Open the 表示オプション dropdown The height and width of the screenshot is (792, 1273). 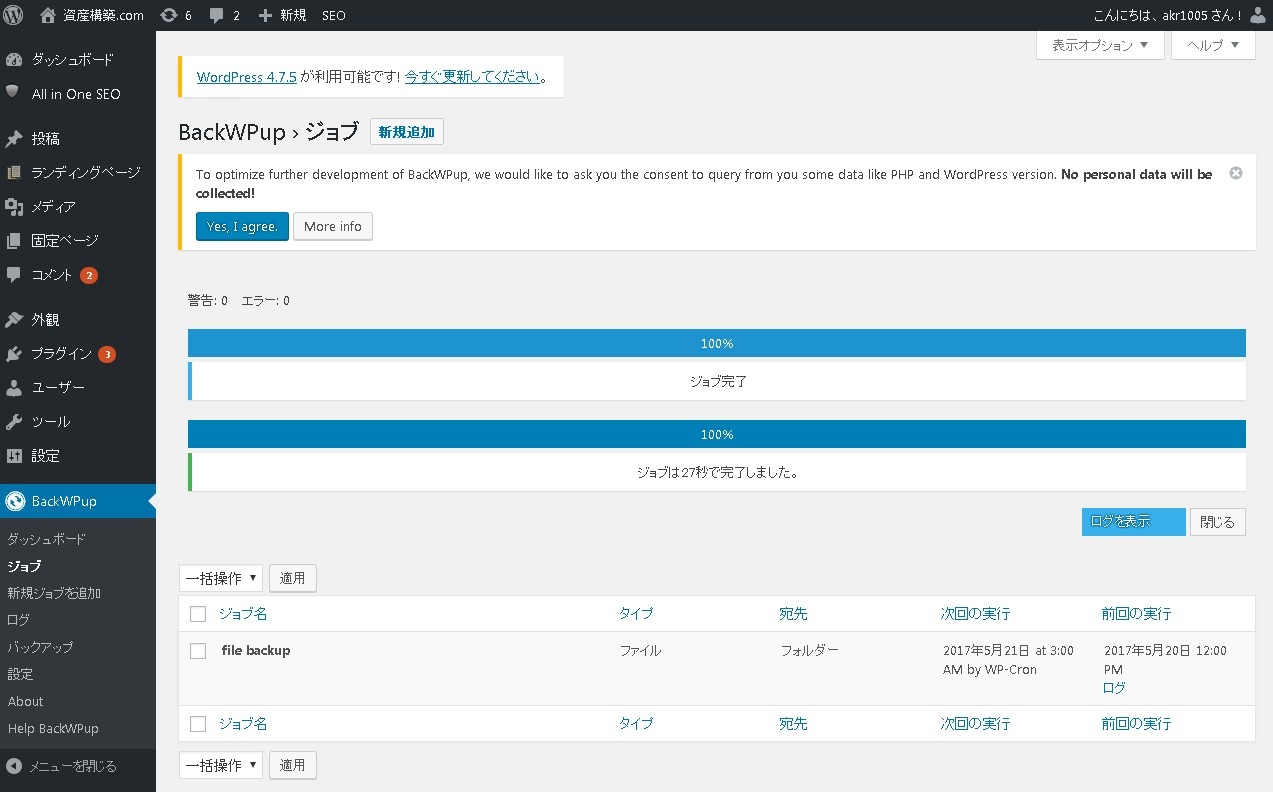[1100, 45]
